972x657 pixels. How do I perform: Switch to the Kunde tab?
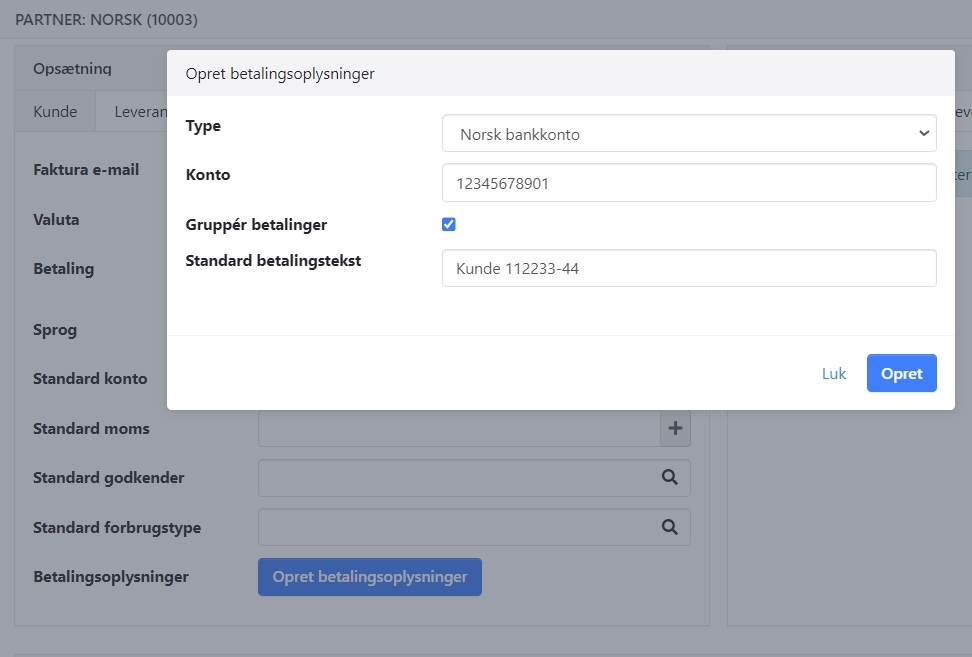tap(55, 112)
